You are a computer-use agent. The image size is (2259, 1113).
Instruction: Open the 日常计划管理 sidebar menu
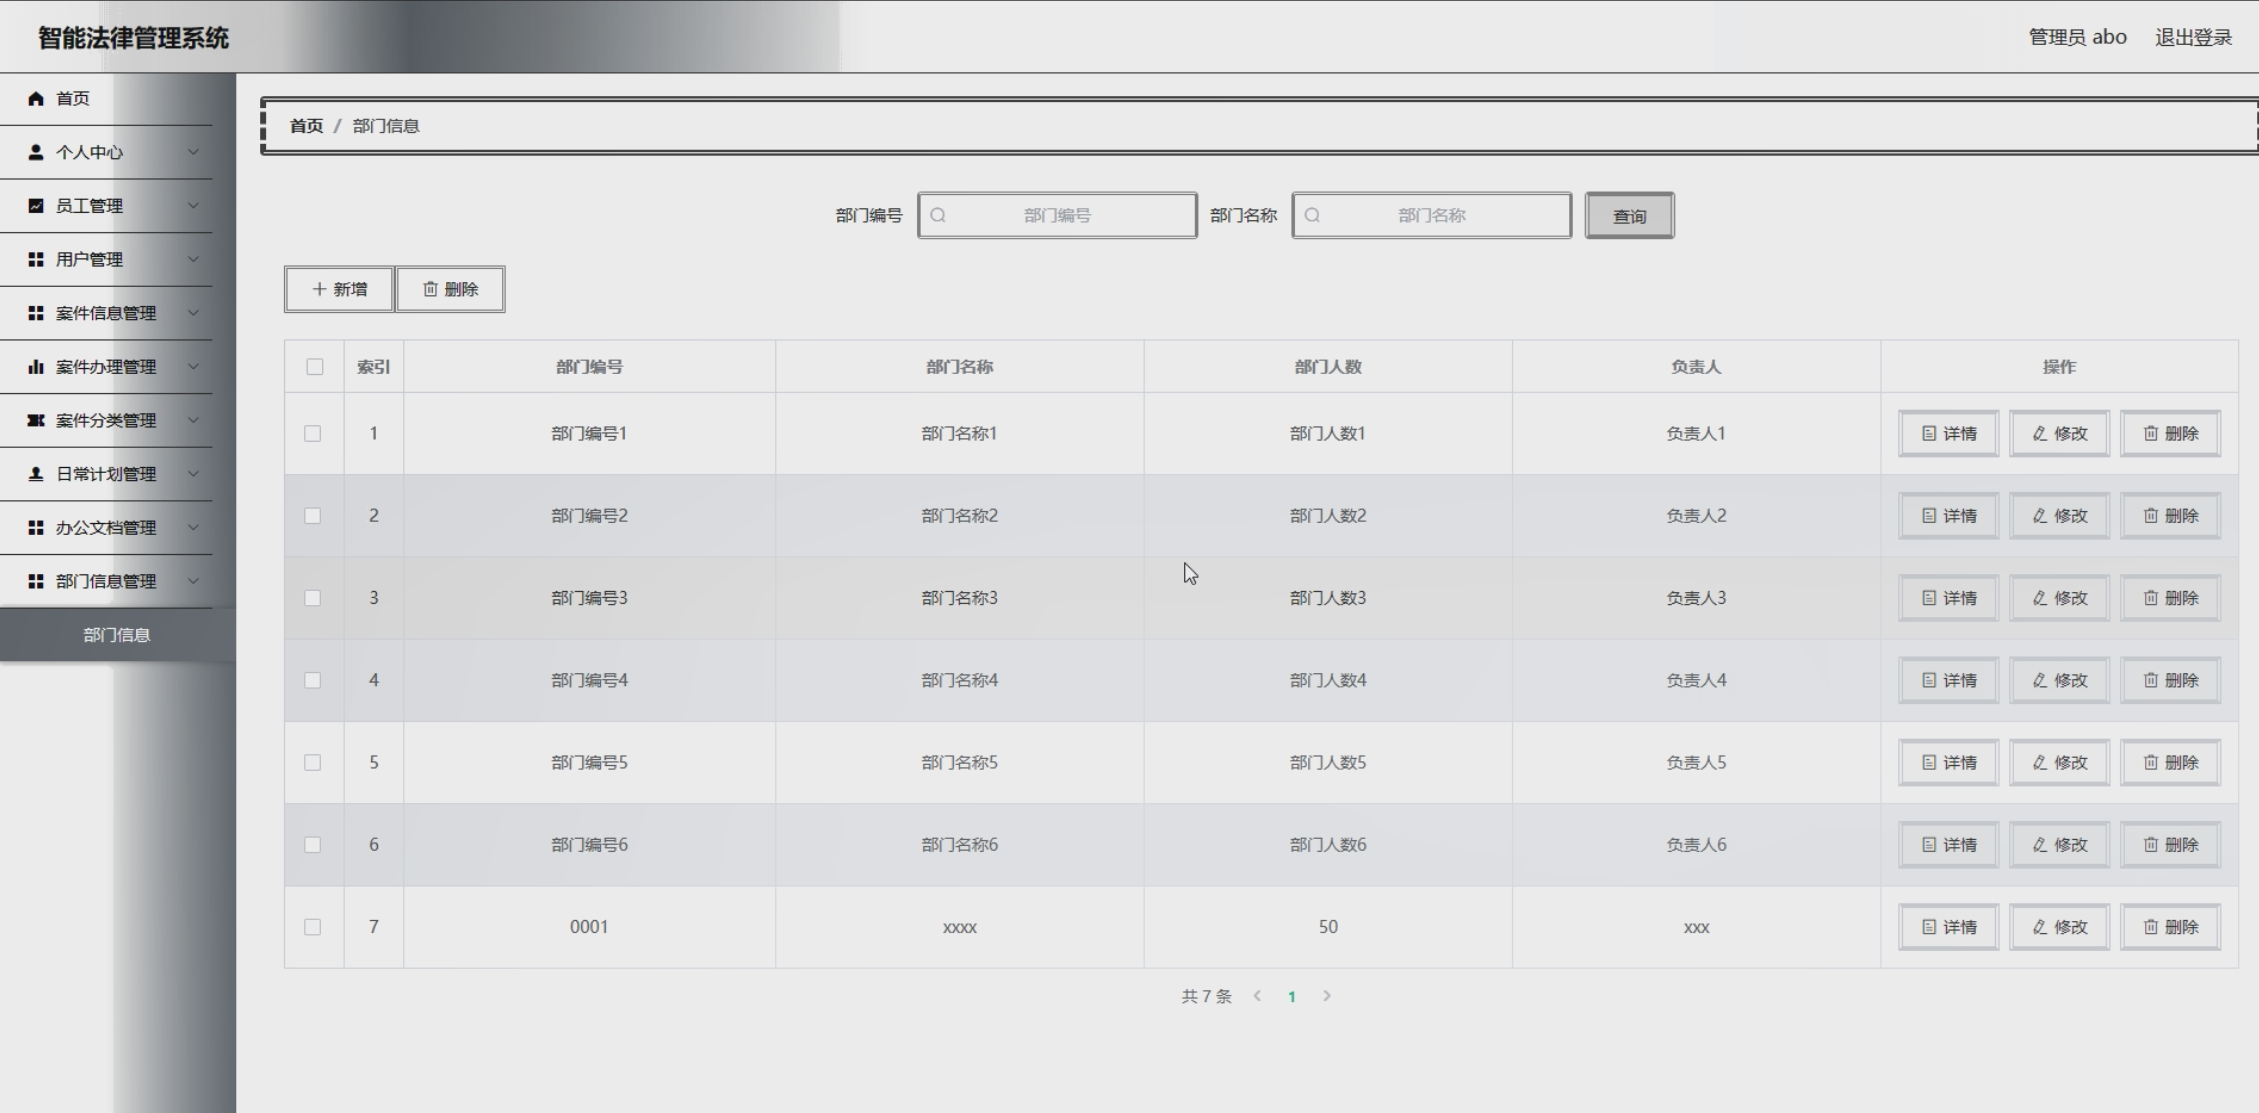106,474
